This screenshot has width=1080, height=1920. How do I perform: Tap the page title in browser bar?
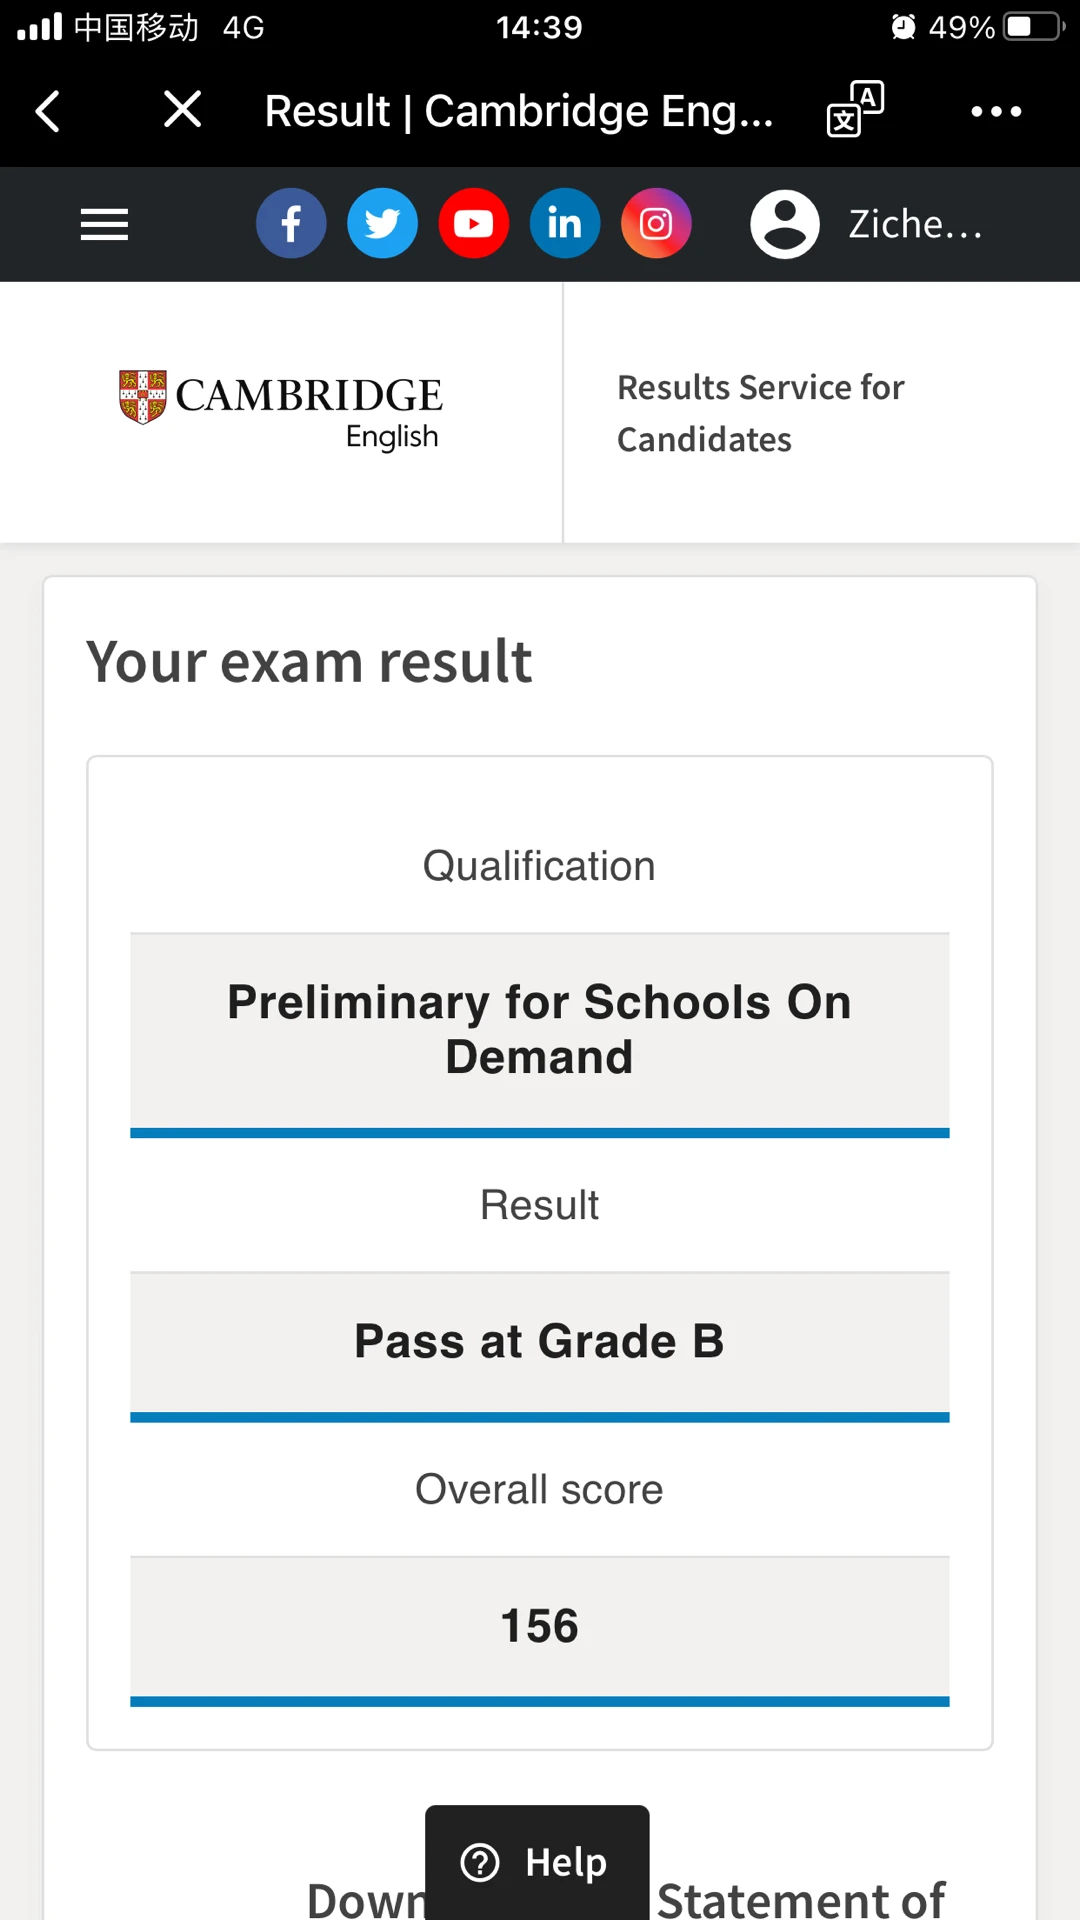519,111
